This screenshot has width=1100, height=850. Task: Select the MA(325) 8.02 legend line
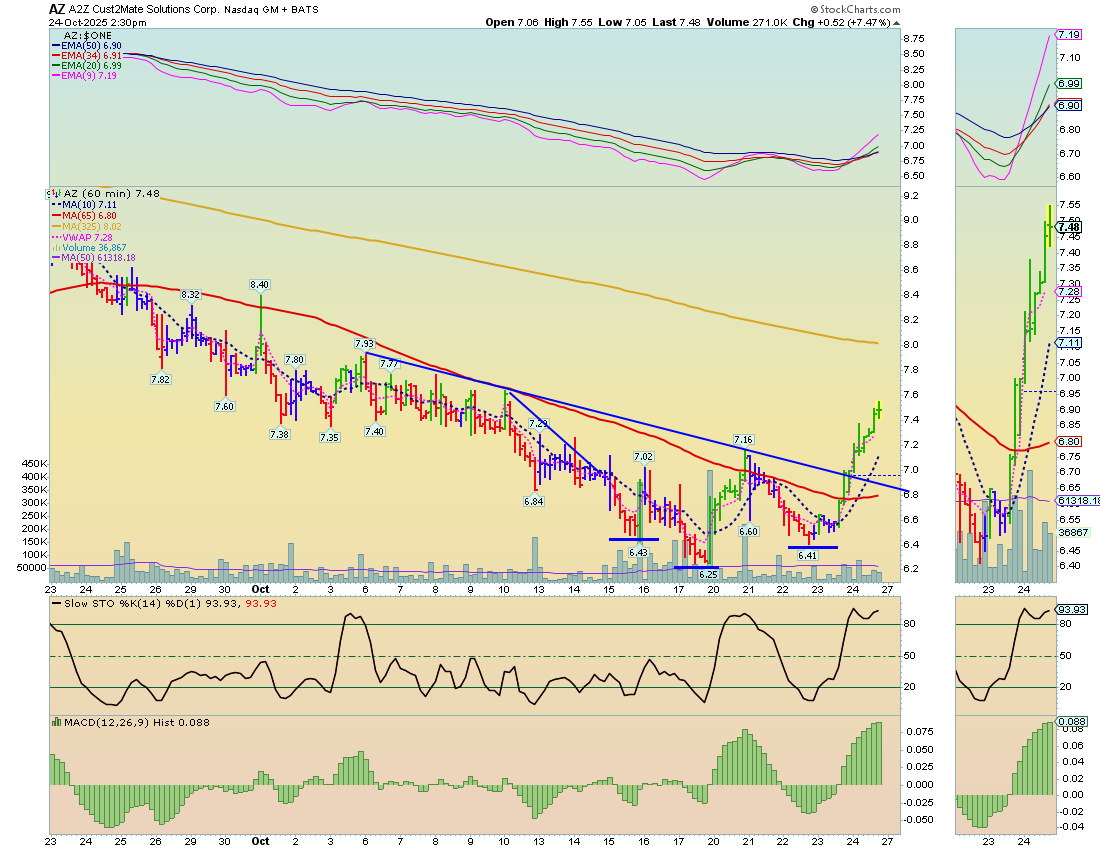[92, 226]
